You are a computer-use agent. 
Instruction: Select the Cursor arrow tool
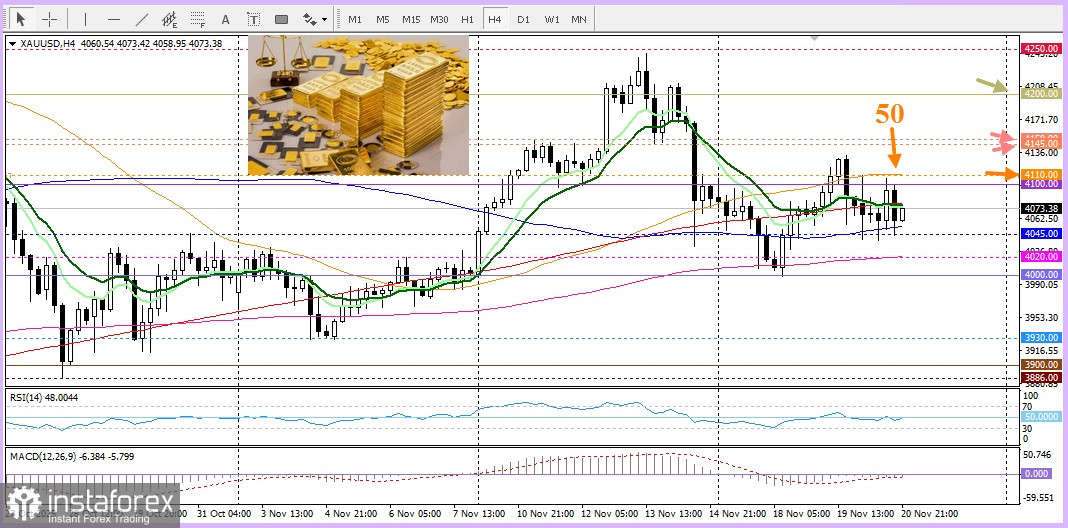(x=20, y=19)
